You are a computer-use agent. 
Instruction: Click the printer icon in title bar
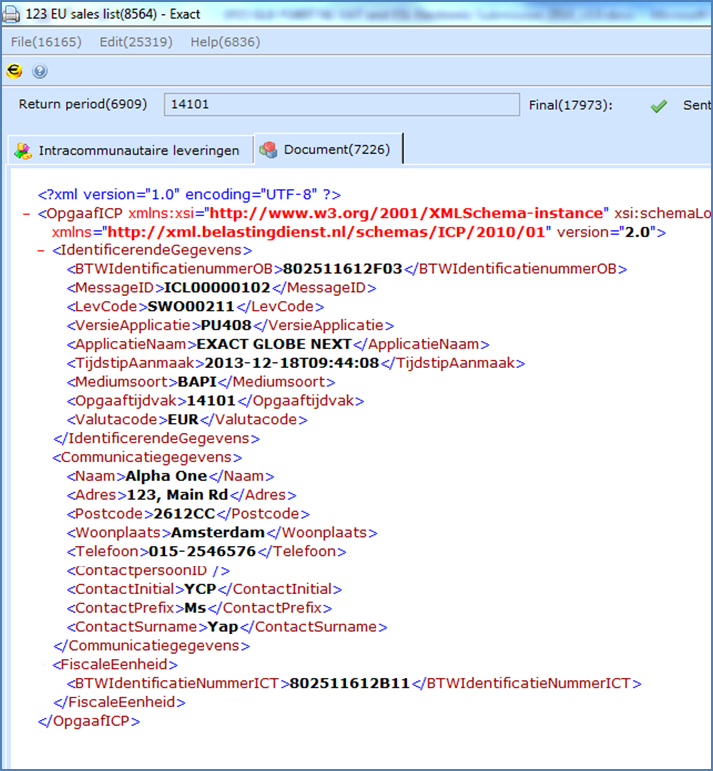(11, 14)
